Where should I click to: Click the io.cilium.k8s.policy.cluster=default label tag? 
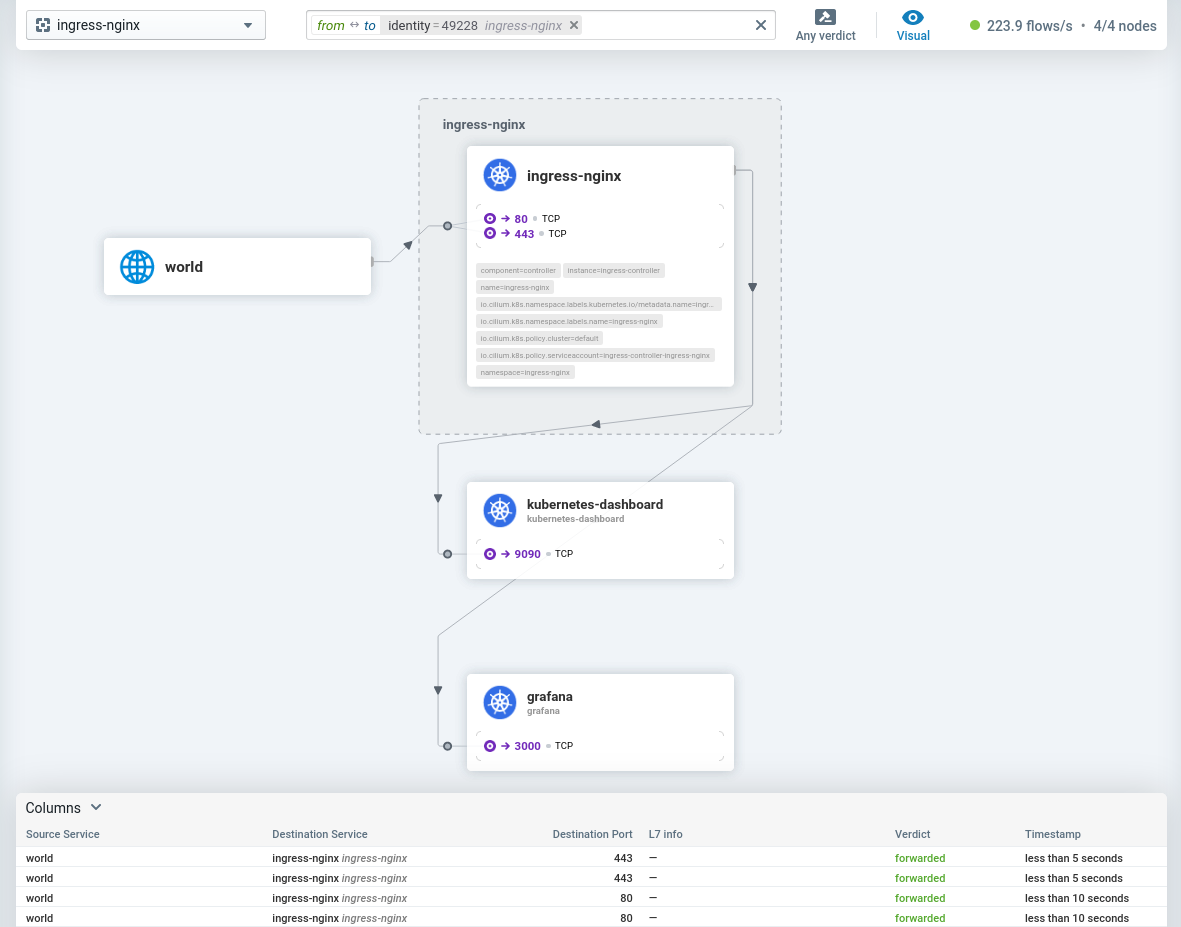pyautogui.click(x=539, y=338)
